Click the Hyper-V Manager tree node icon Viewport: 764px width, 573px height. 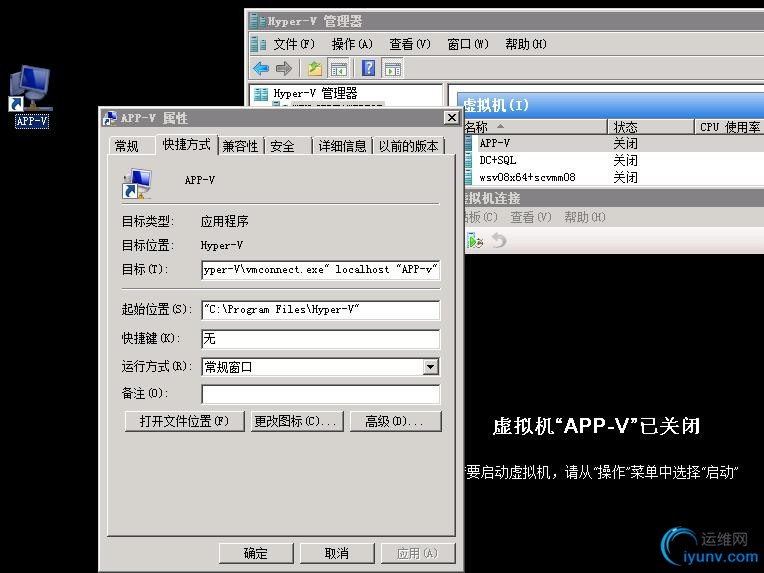pyautogui.click(x=261, y=94)
